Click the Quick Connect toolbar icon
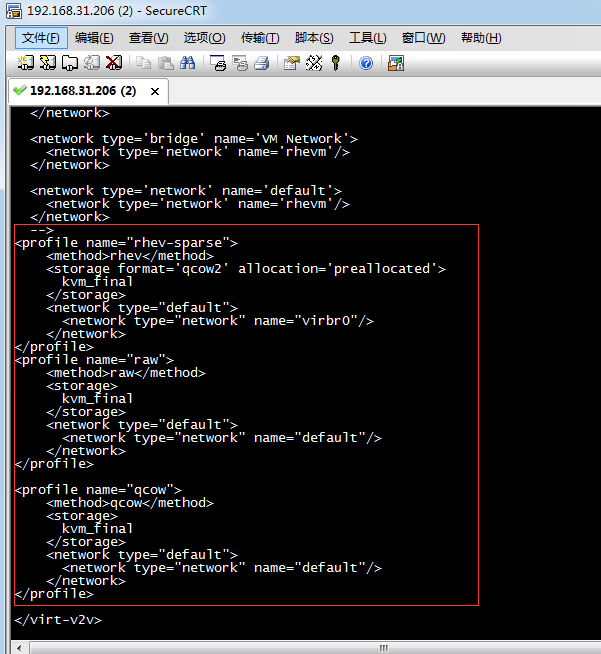This screenshot has height=654, width=601. 48,63
